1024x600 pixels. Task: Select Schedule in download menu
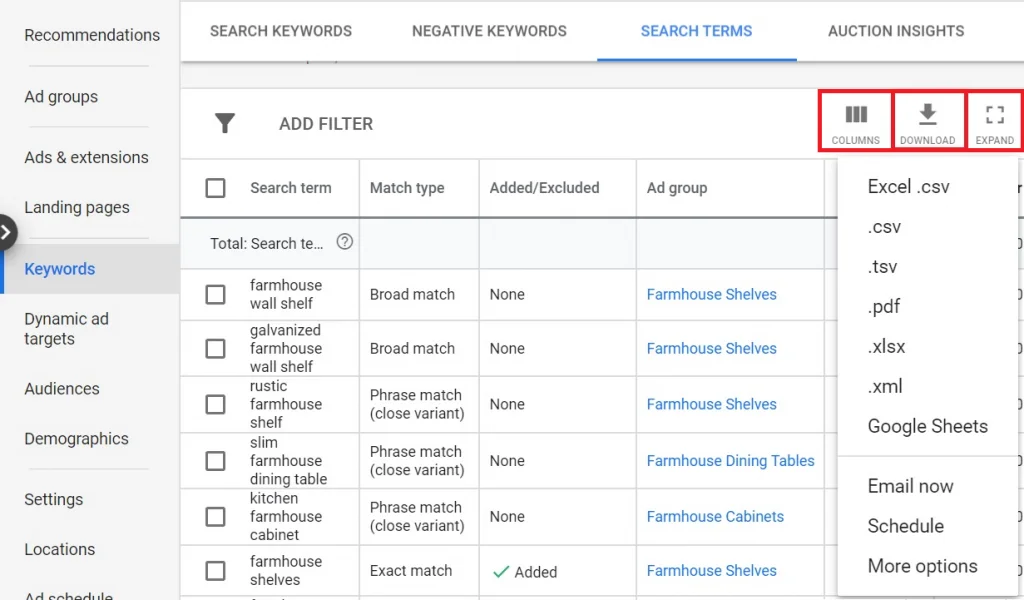point(906,526)
